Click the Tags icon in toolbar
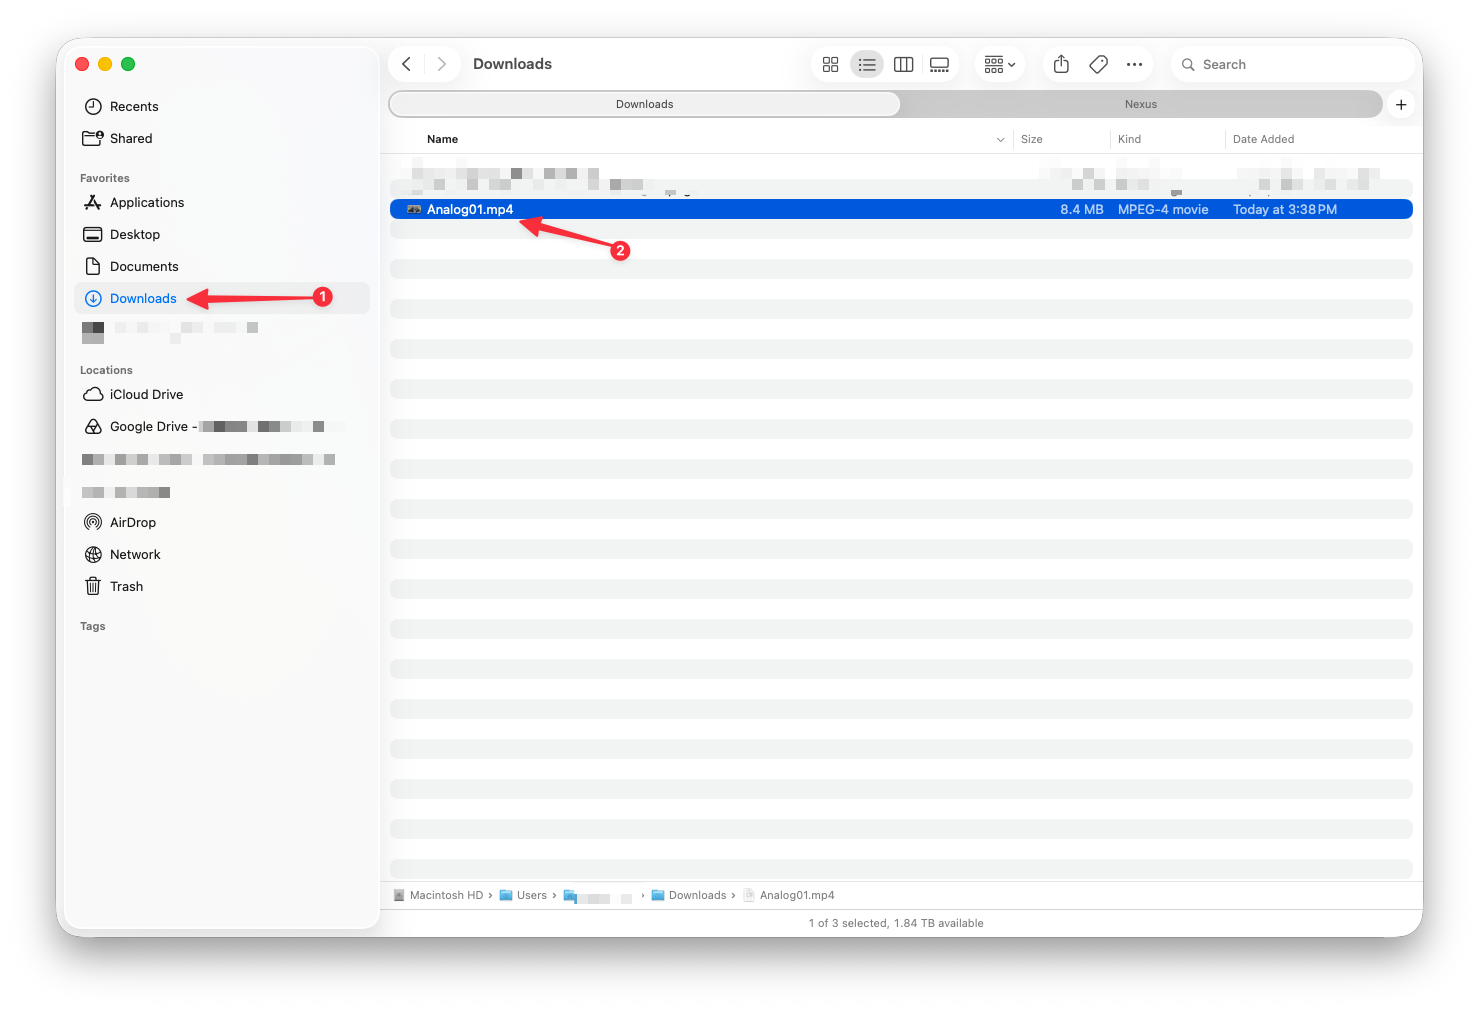1479x1011 pixels. (1098, 64)
